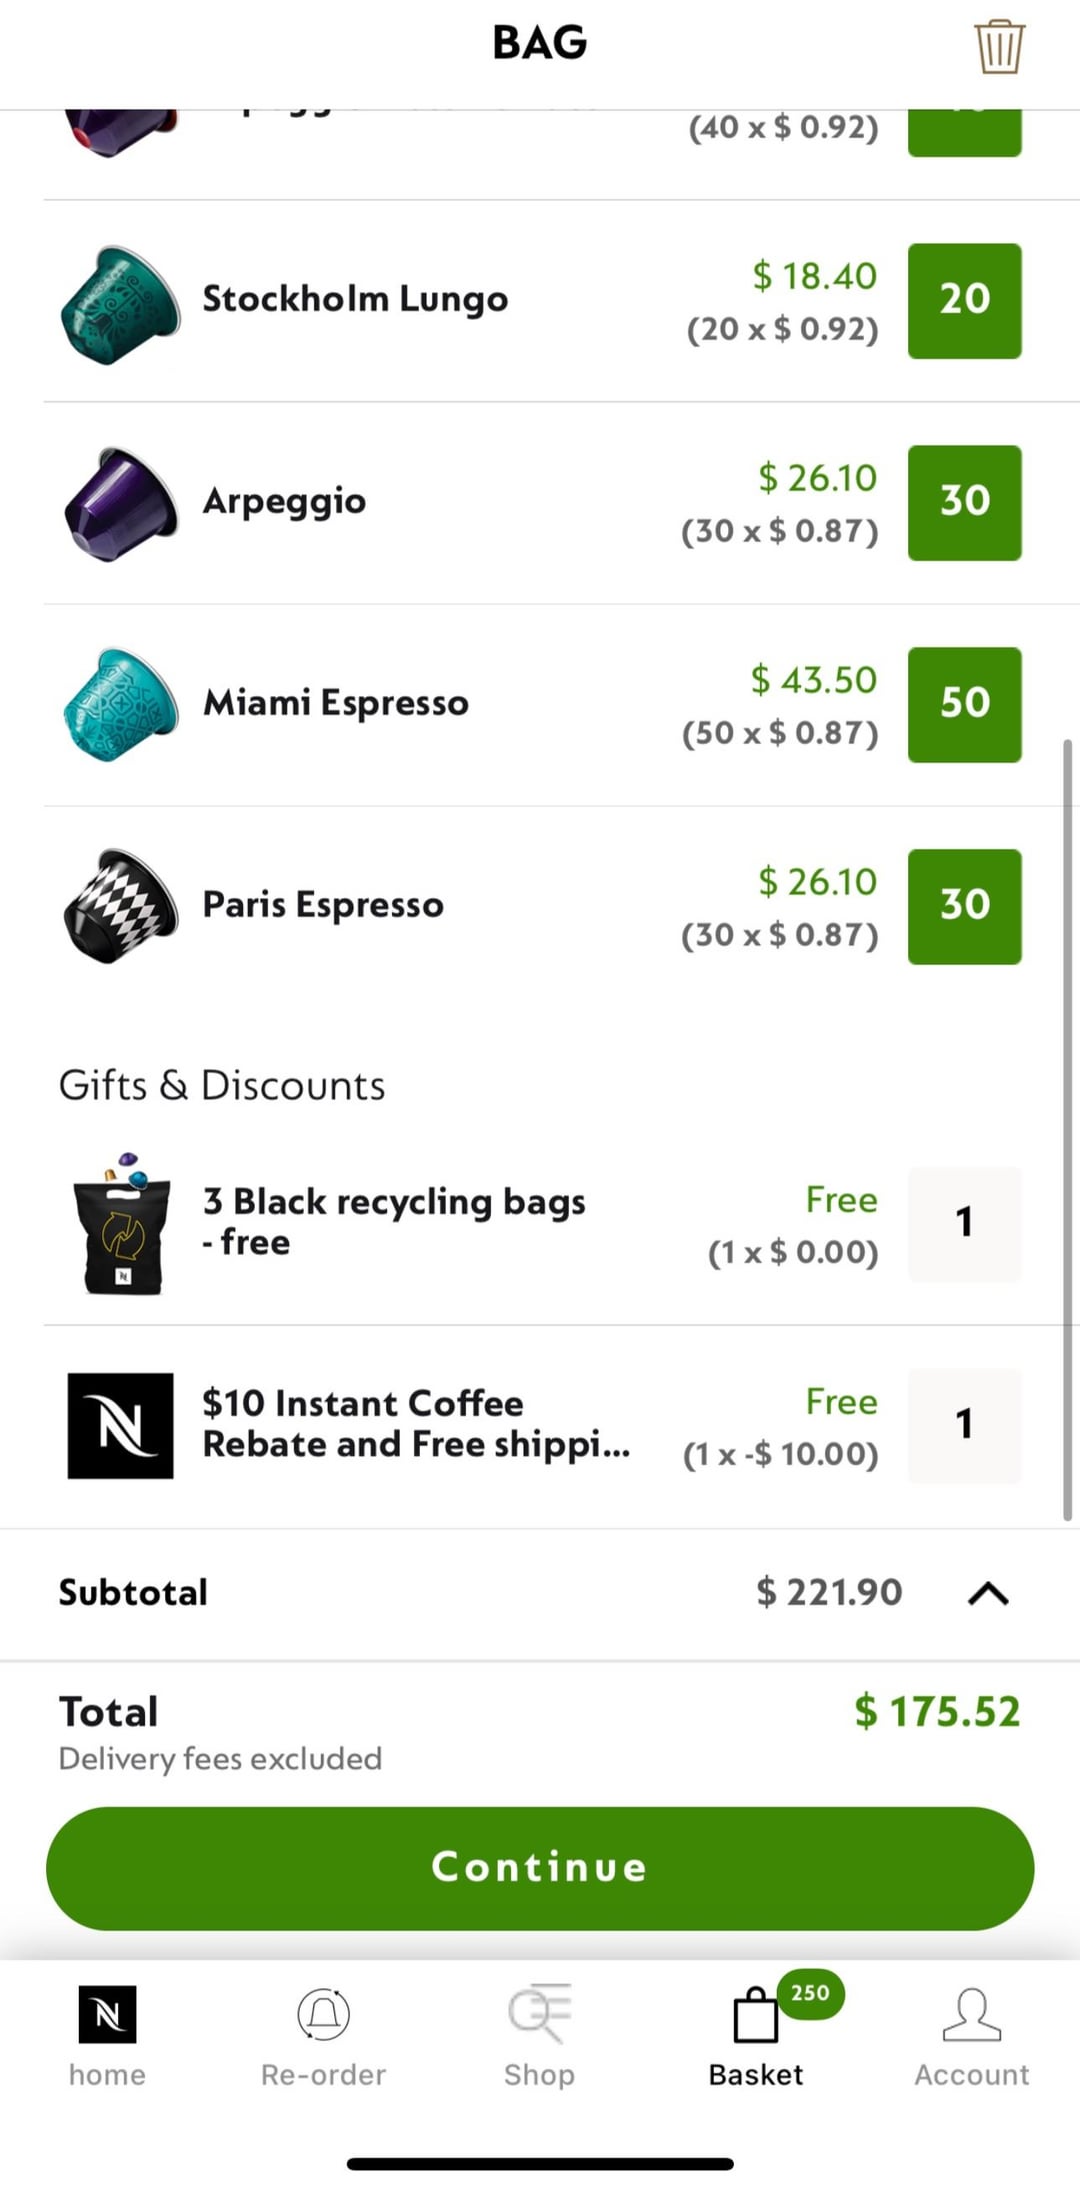The width and height of the screenshot is (1080, 2191).
Task: Change Stockholm Lungo quantity of 20
Action: 964,301
